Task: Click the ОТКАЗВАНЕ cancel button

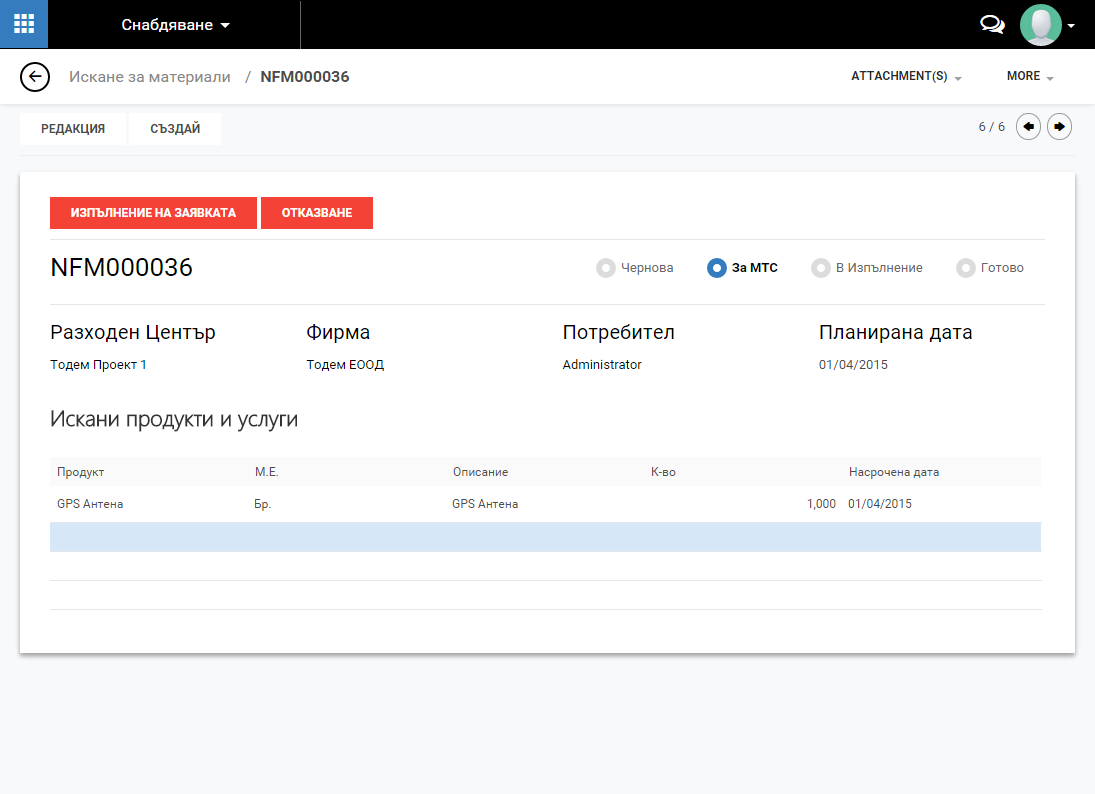Action: tap(317, 213)
